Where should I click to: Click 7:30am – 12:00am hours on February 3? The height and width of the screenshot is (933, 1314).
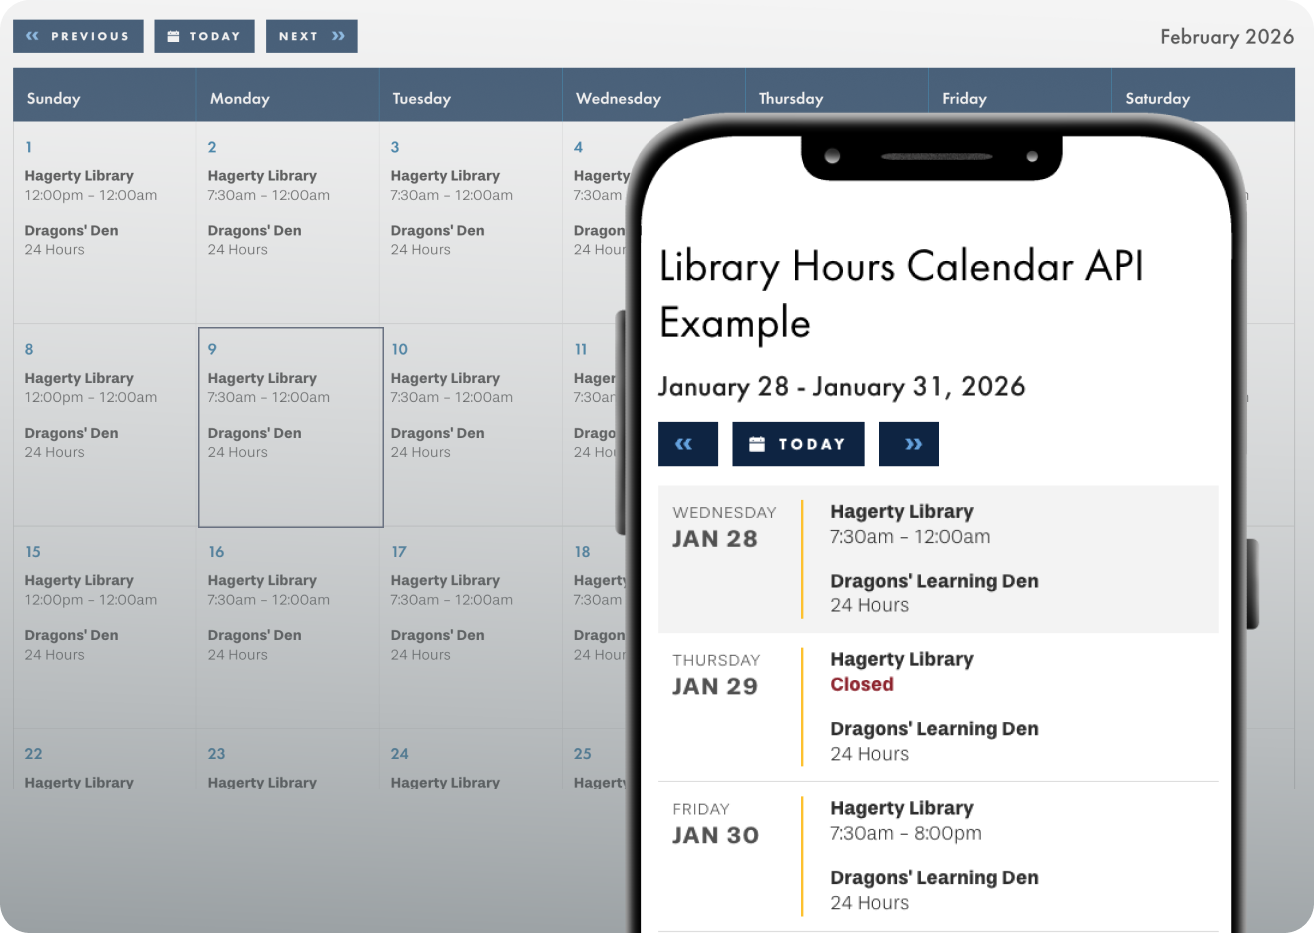click(452, 196)
